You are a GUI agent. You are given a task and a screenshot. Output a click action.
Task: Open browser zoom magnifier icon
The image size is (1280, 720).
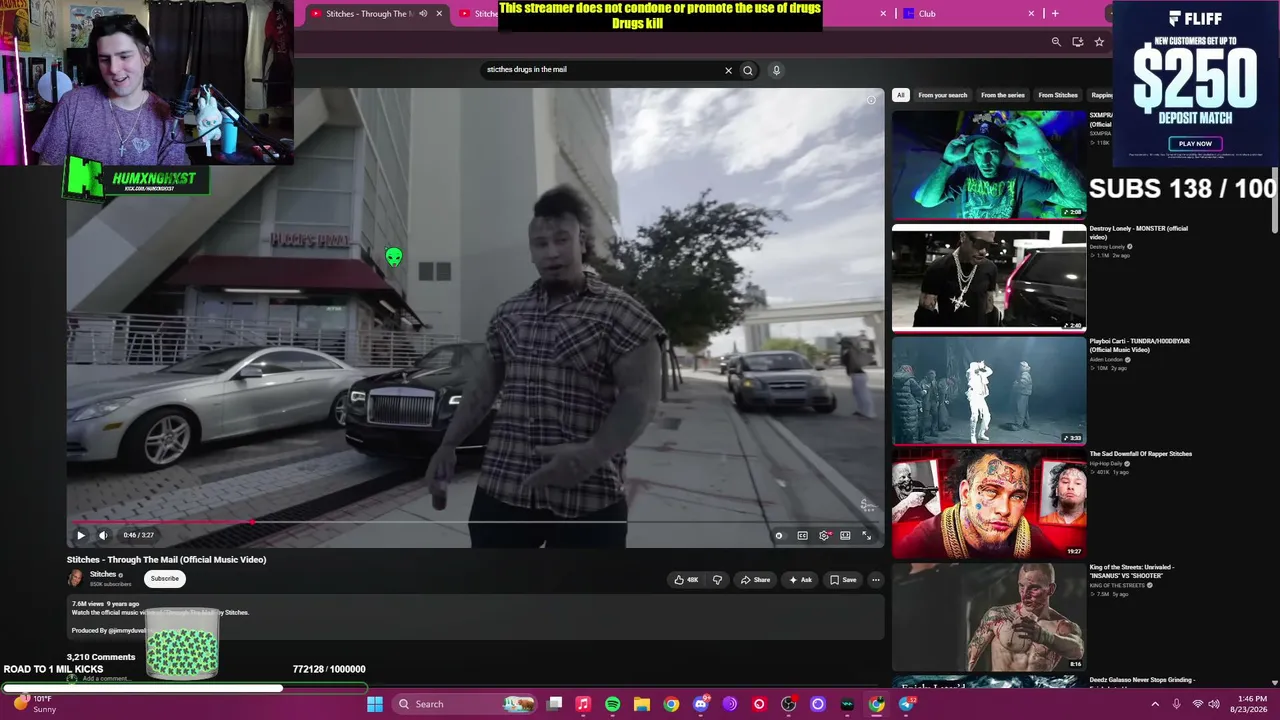click(x=1056, y=42)
